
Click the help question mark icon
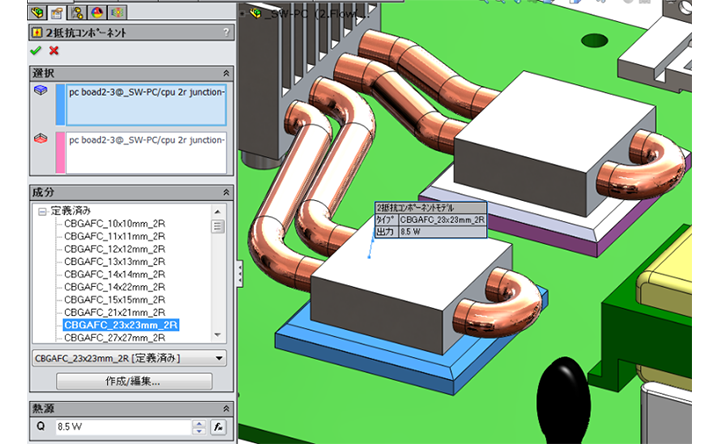(226, 32)
